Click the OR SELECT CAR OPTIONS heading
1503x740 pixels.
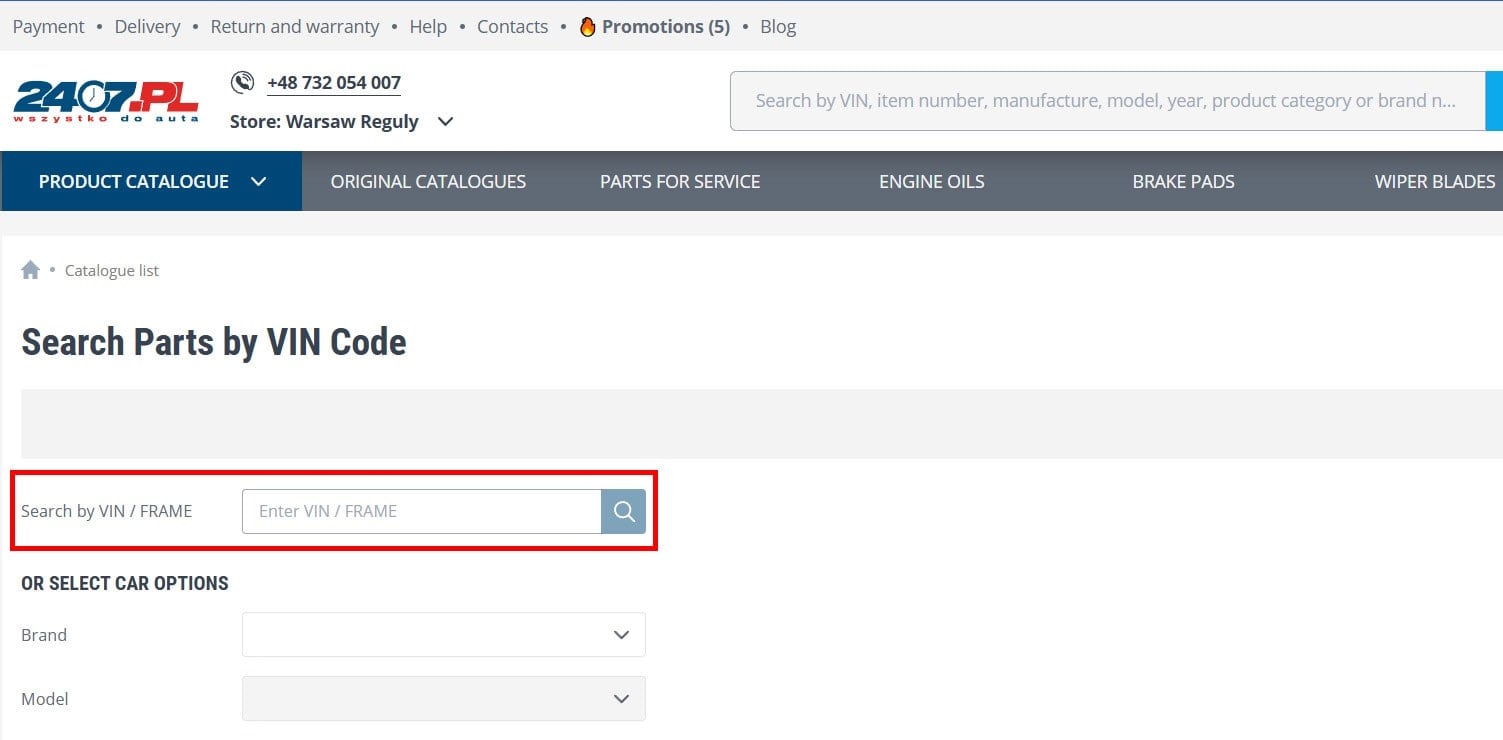pyautogui.click(x=125, y=583)
